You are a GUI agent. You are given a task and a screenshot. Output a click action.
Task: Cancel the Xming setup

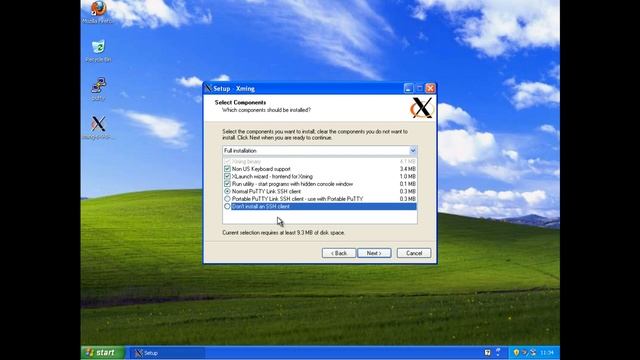(414, 253)
